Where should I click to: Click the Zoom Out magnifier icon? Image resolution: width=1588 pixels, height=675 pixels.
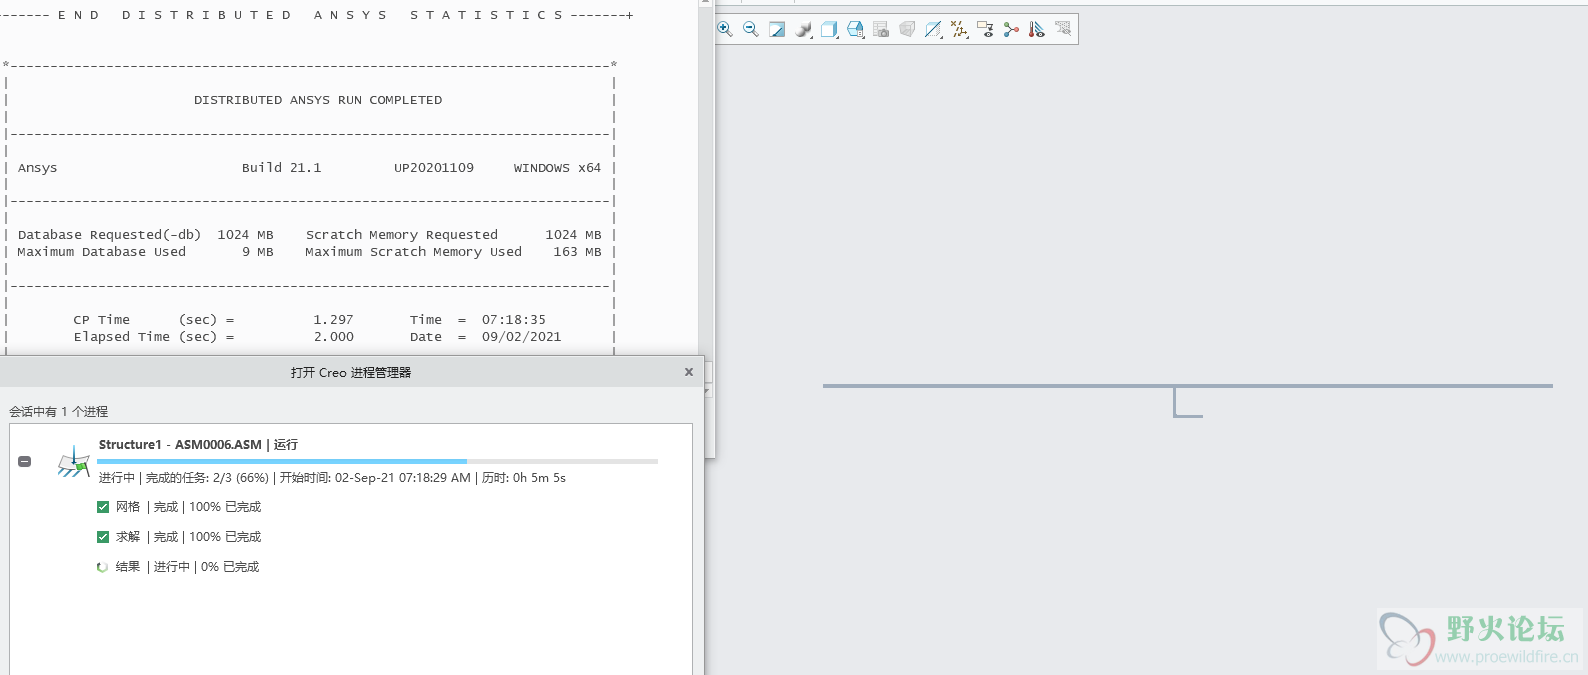[x=751, y=30]
